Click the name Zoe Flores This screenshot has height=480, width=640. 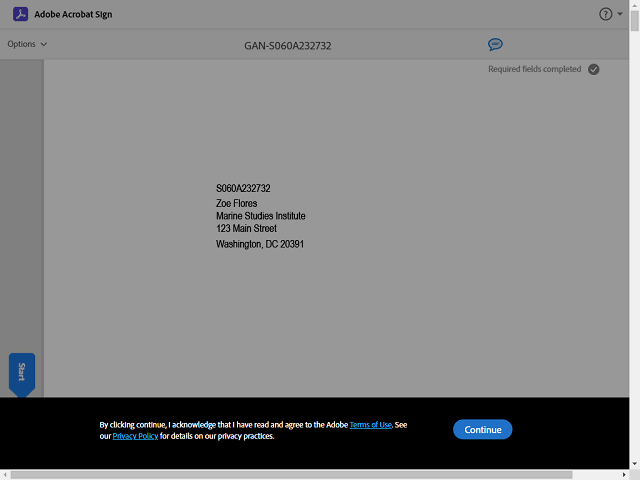236,203
